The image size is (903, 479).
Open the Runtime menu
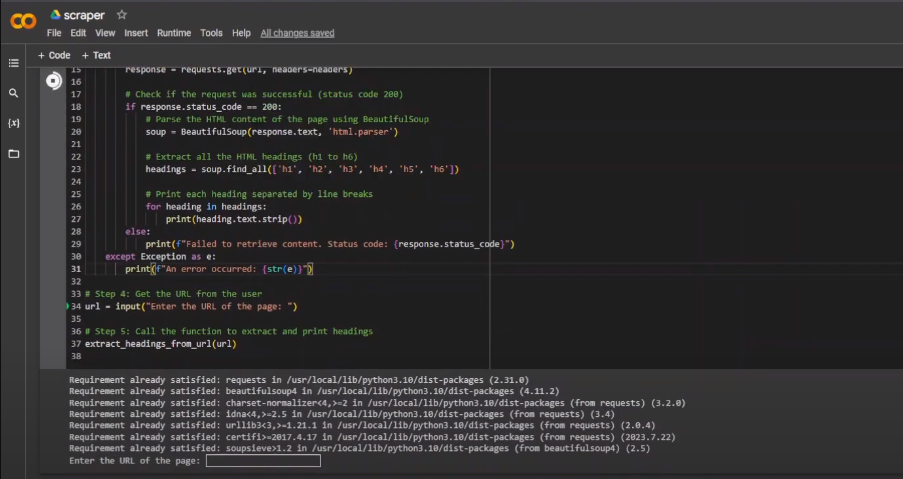174,33
